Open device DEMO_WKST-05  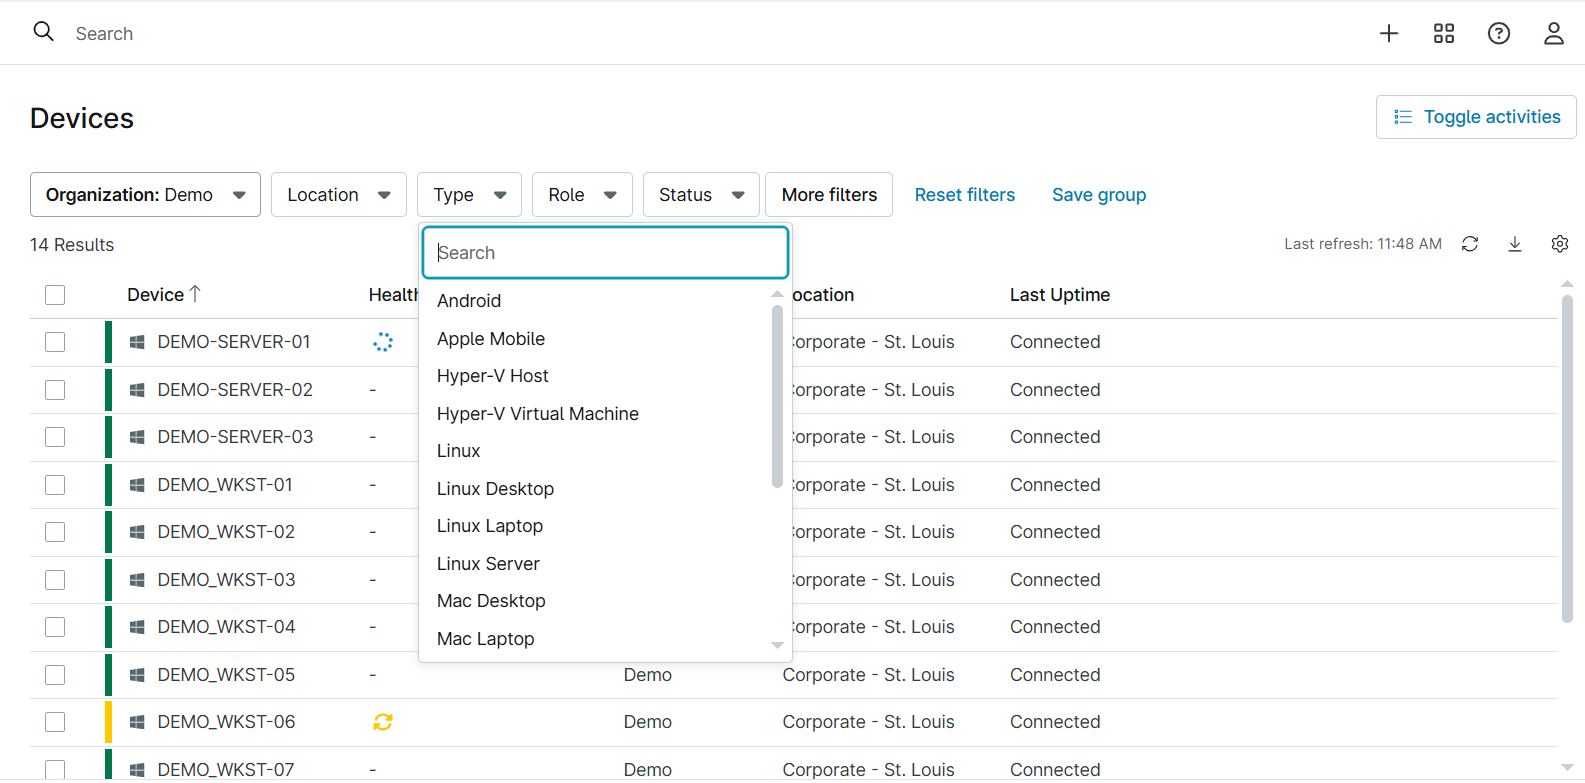(226, 675)
